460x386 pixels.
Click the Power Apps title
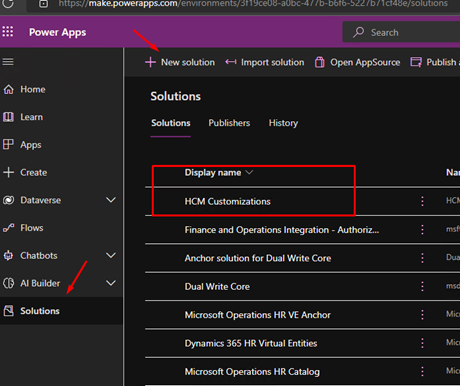tap(57, 32)
